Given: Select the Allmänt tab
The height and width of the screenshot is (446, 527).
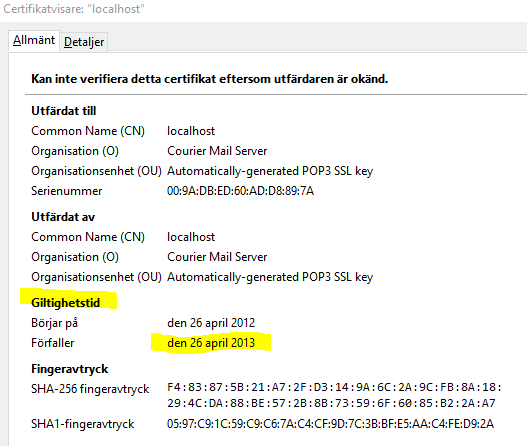Looking at the screenshot, I should [34, 40].
